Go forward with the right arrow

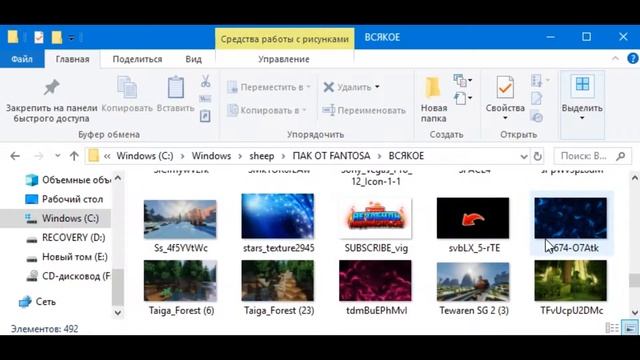(38, 156)
